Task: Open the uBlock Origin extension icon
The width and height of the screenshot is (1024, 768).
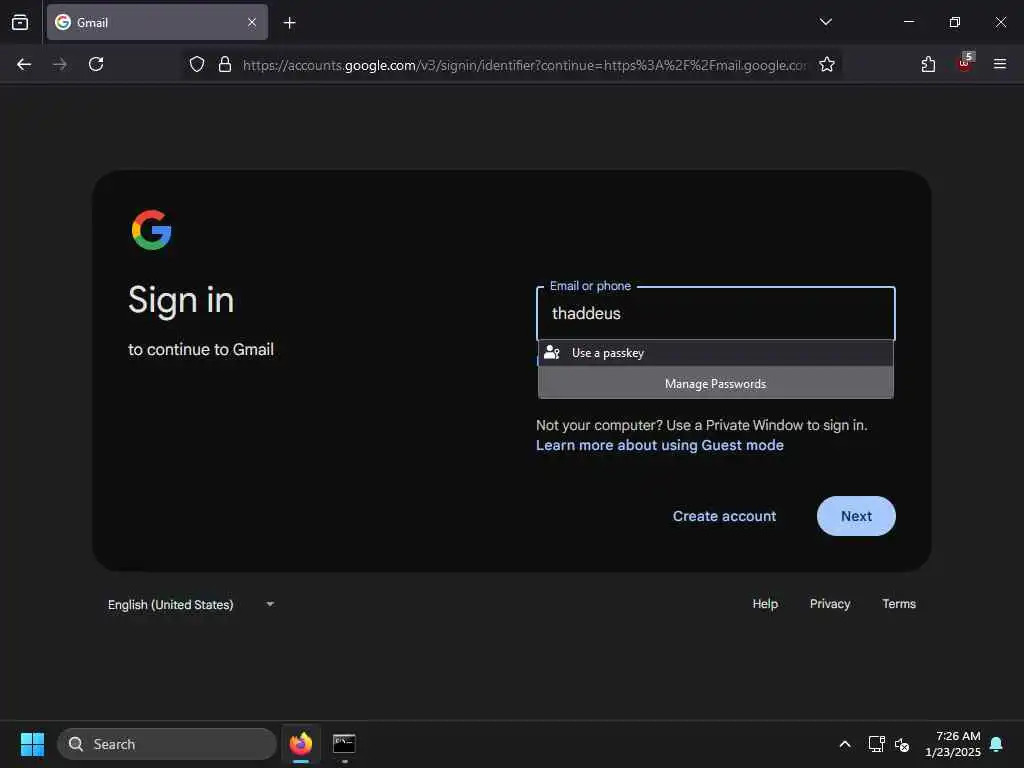Action: 965,63
